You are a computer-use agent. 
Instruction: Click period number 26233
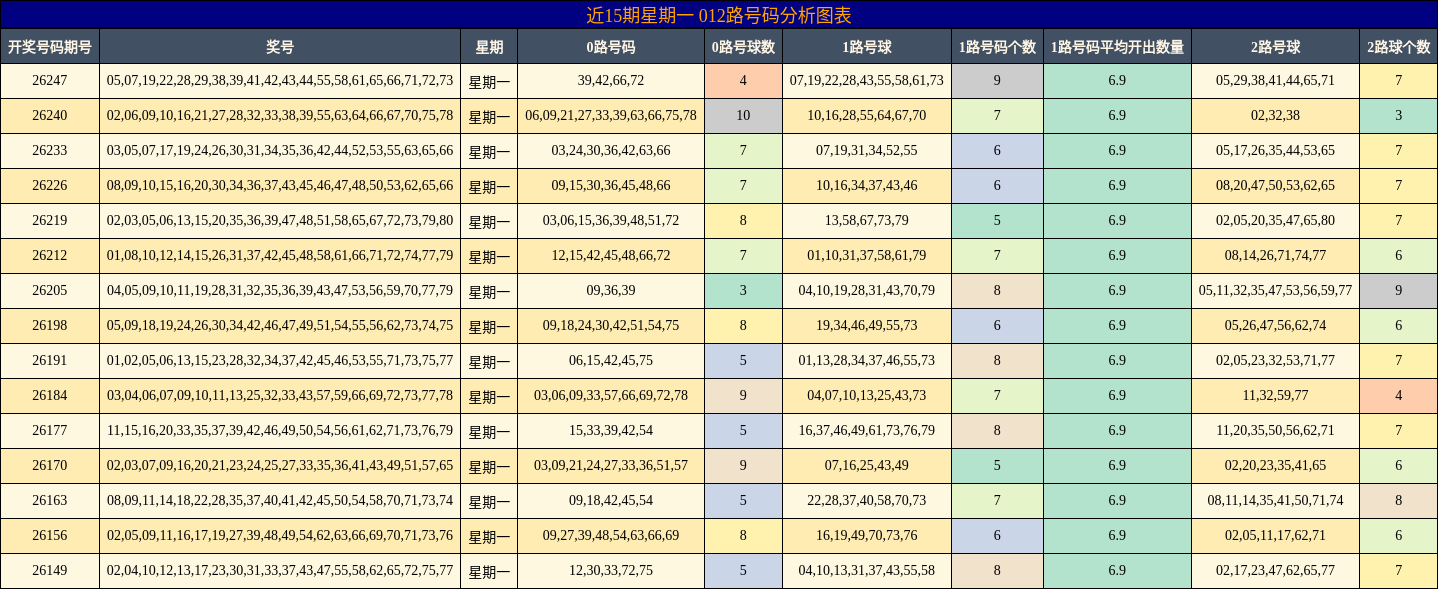coord(50,151)
